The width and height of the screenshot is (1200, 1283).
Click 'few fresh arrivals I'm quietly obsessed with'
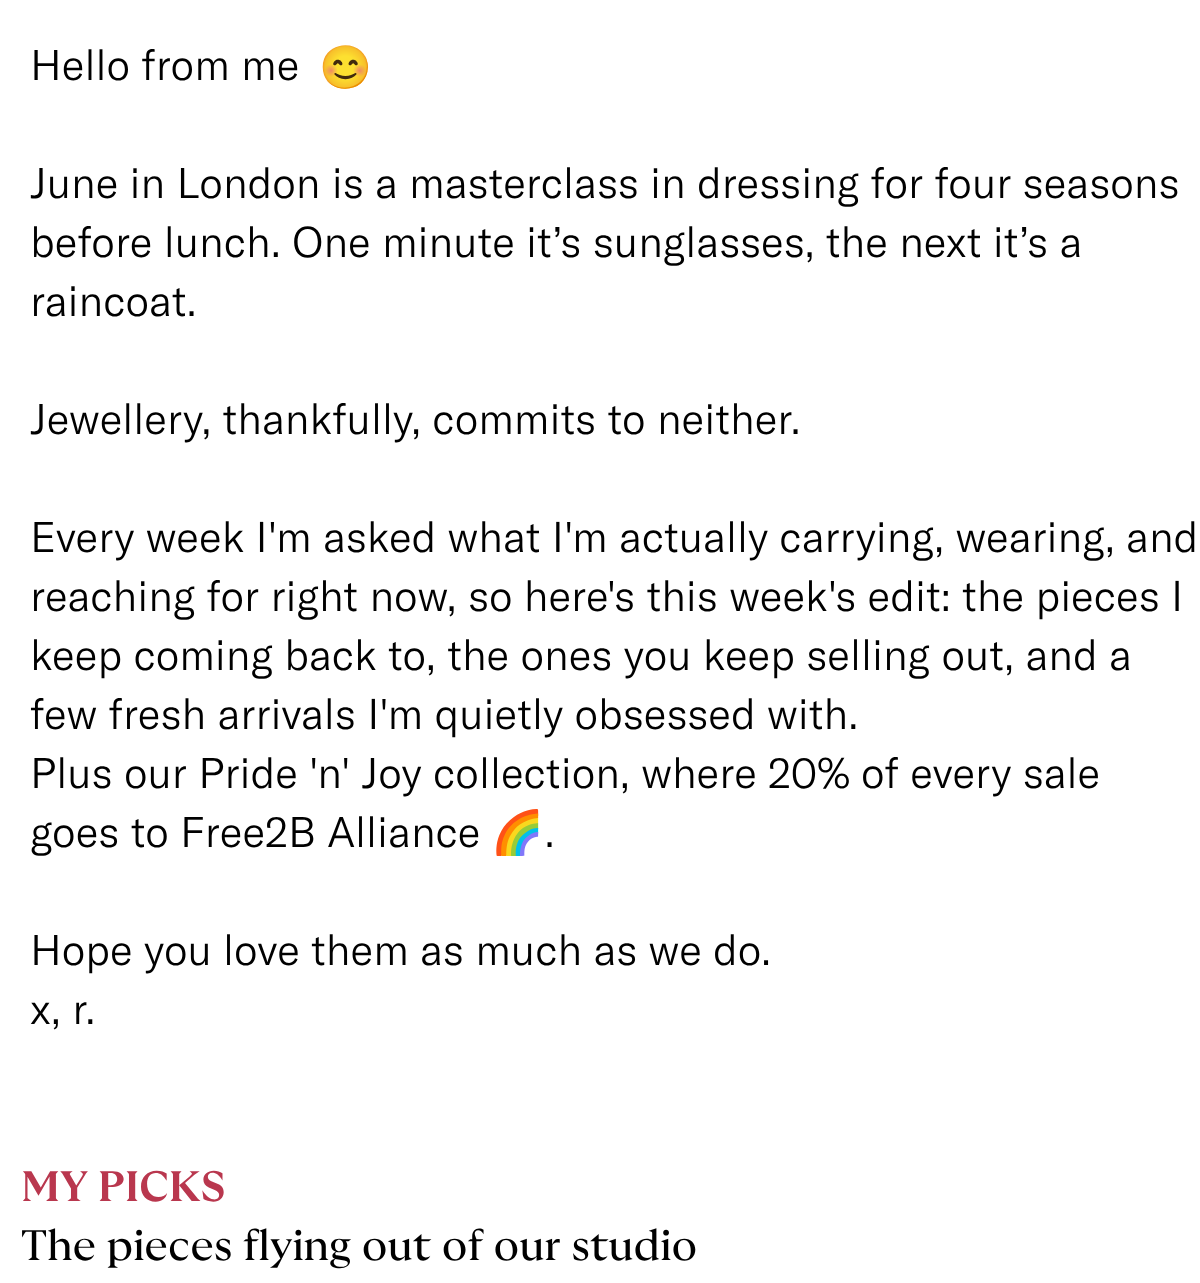click(x=444, y=716)
